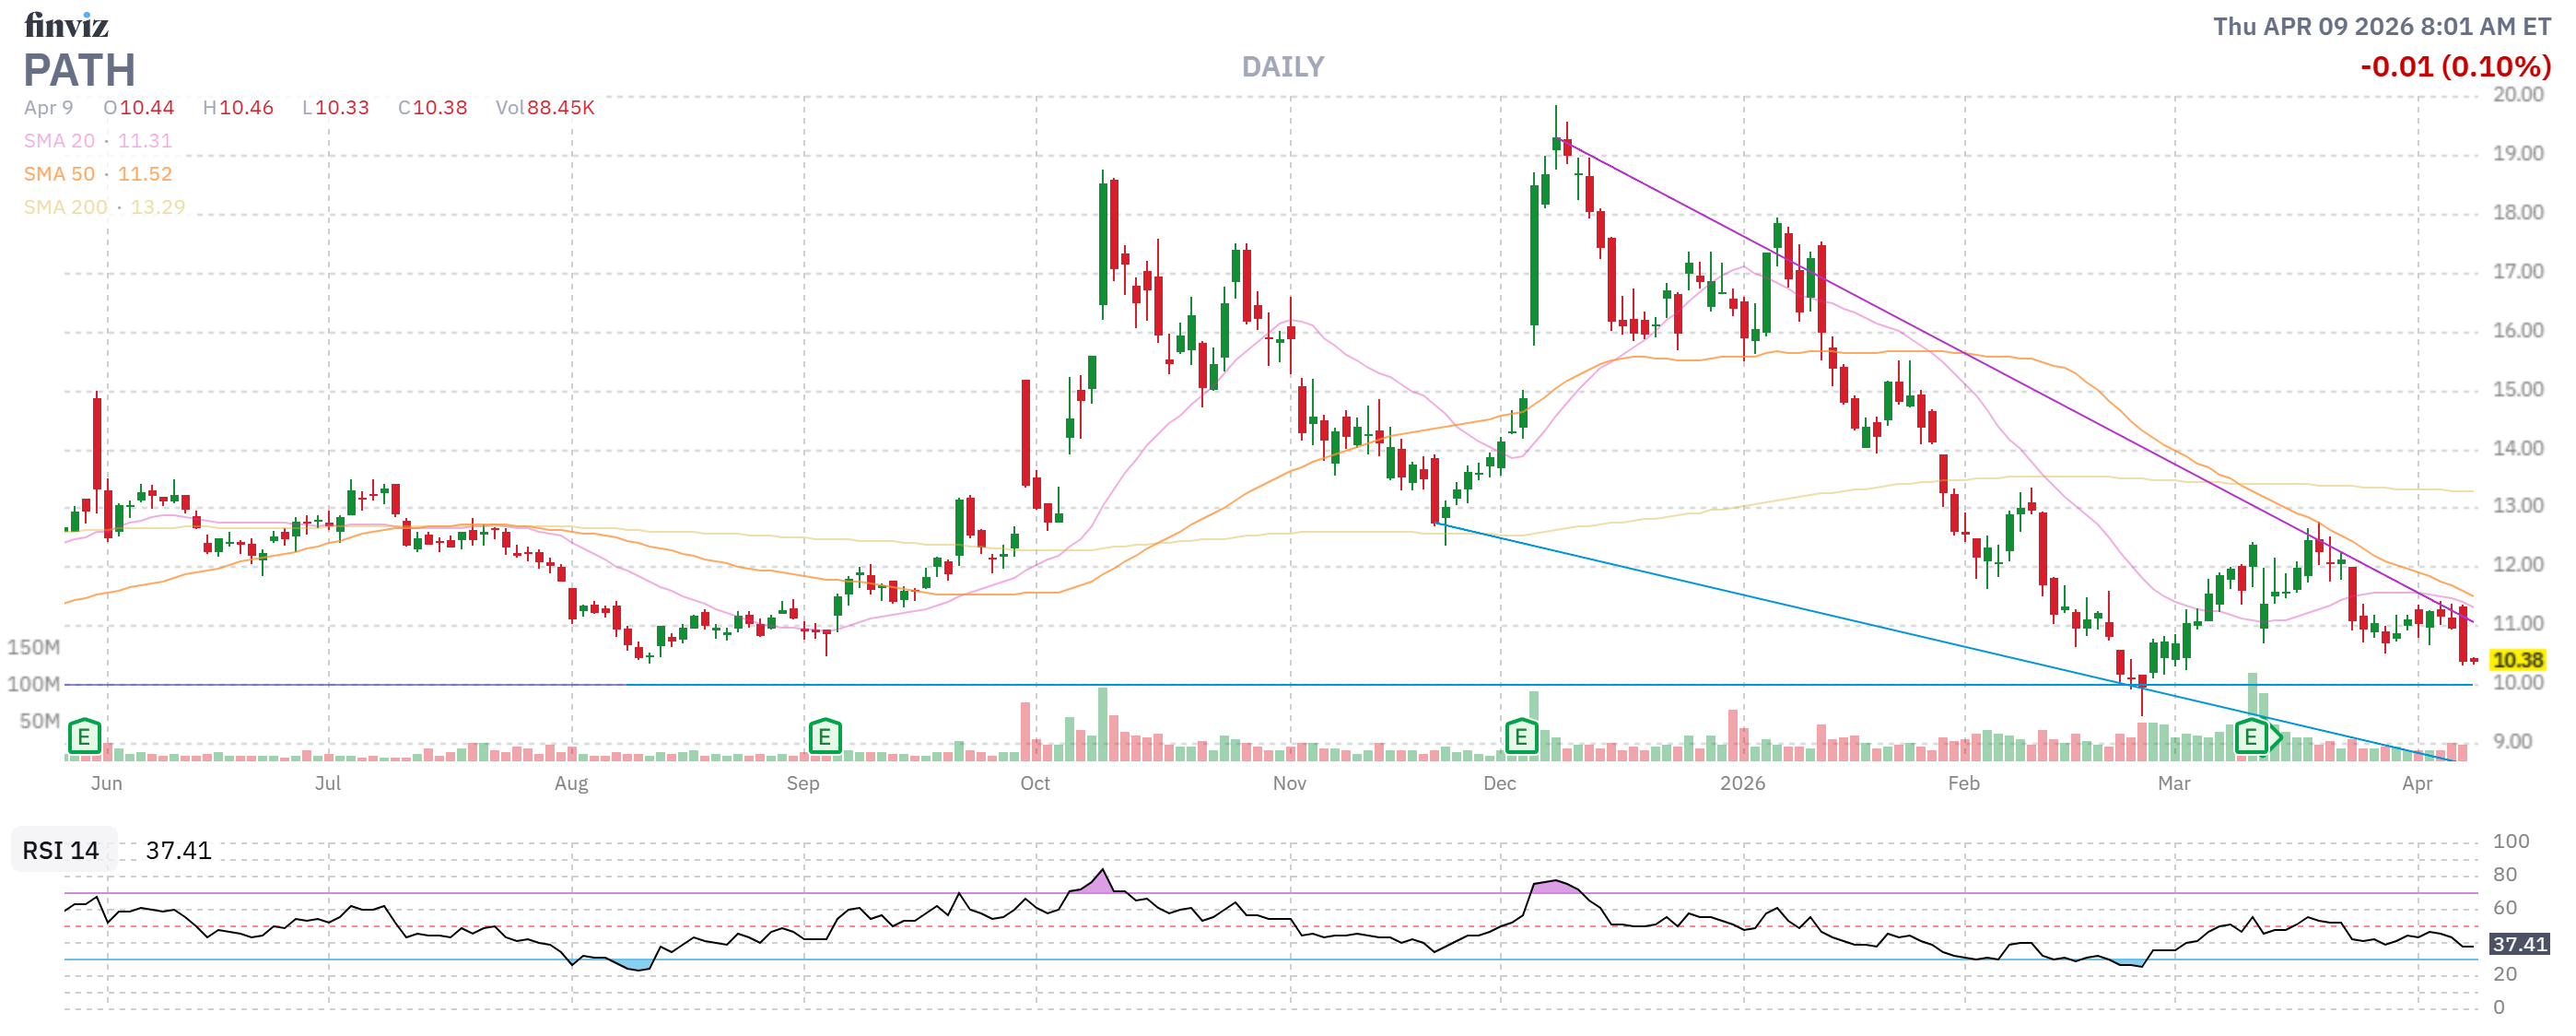Screen dimensions: 2576x1036
Task: Click the June earnings E marker
Action: [84, 737]
